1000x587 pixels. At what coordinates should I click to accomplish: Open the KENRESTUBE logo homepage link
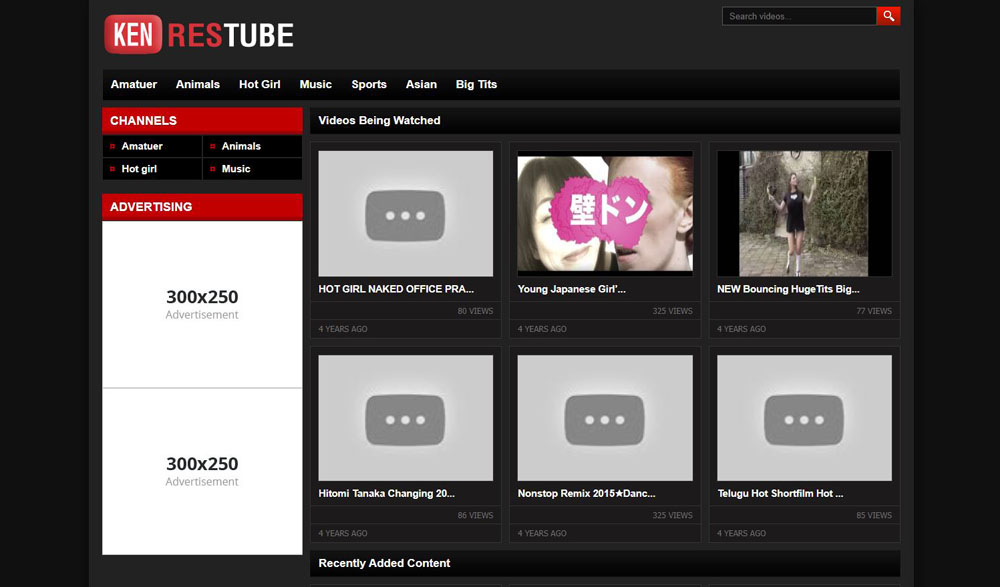click(x=198, y=34)
